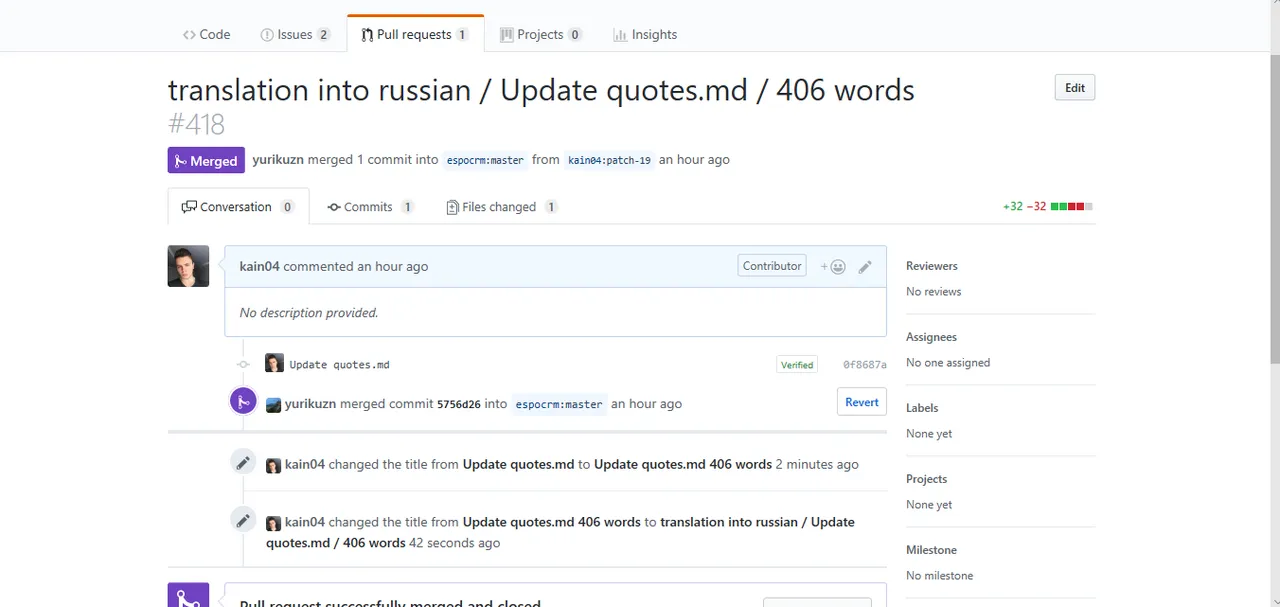Click yurikuzn's small avatar in the merge event
The height and width of the screenshot is (607, 1280).
pos(273,405)
